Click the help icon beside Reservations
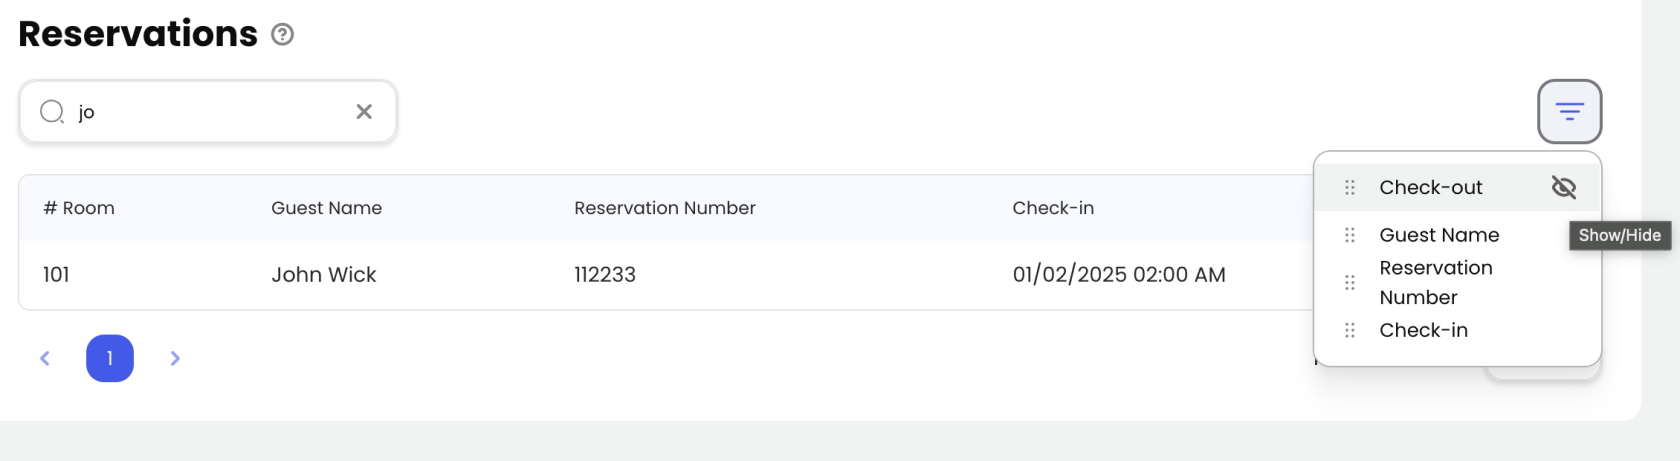Screen dimensions: 1680x461 tap(283, 35)
